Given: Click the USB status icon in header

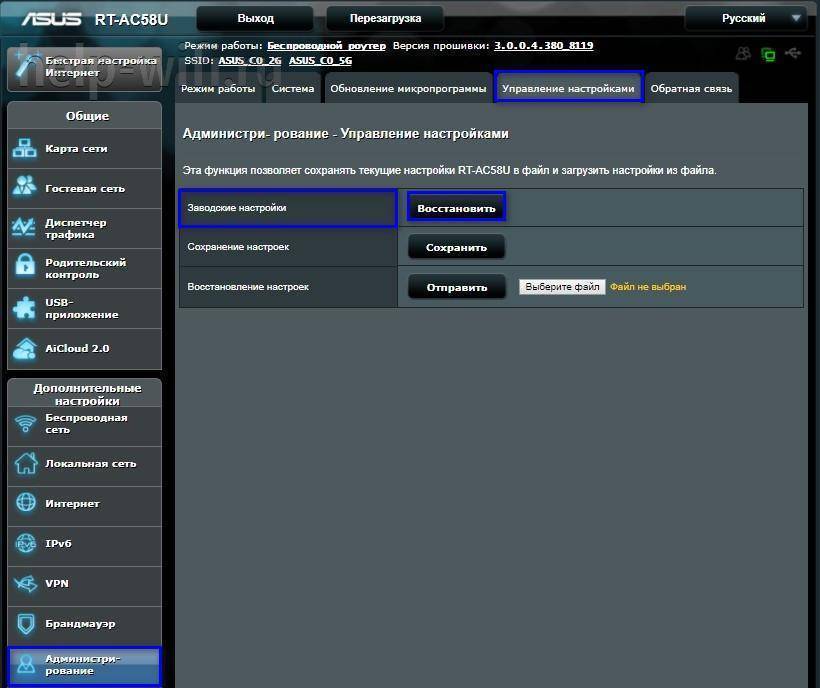Looking at the screenshot, I should point(793,53).
